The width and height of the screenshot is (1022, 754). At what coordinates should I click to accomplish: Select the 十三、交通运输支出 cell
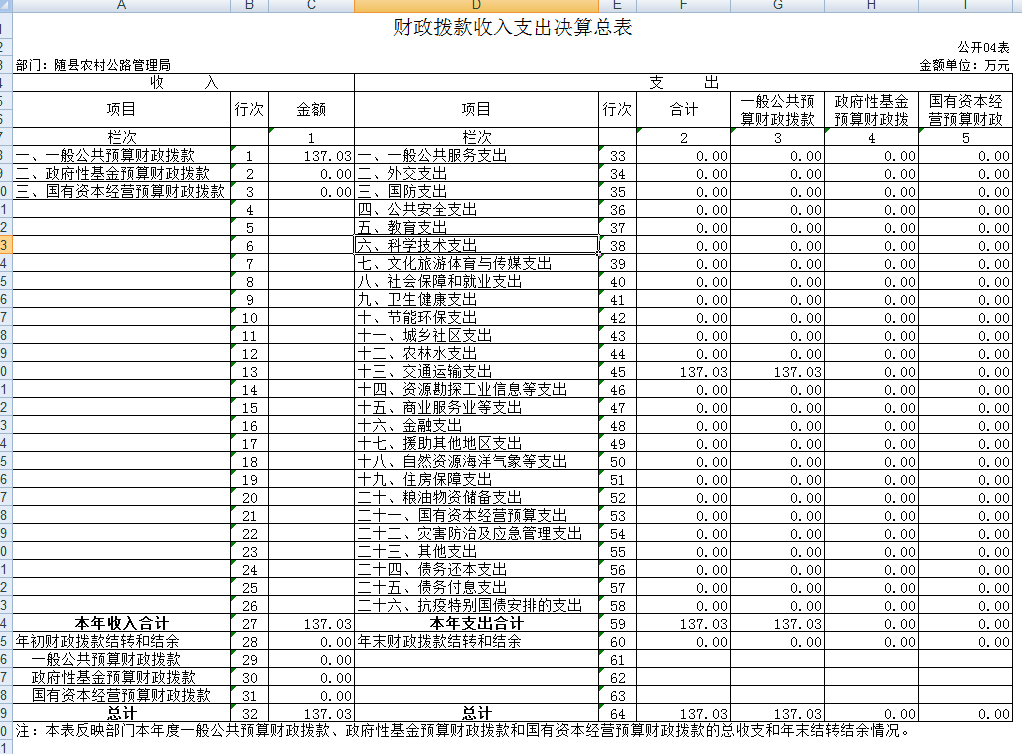[x=476, y=371]
